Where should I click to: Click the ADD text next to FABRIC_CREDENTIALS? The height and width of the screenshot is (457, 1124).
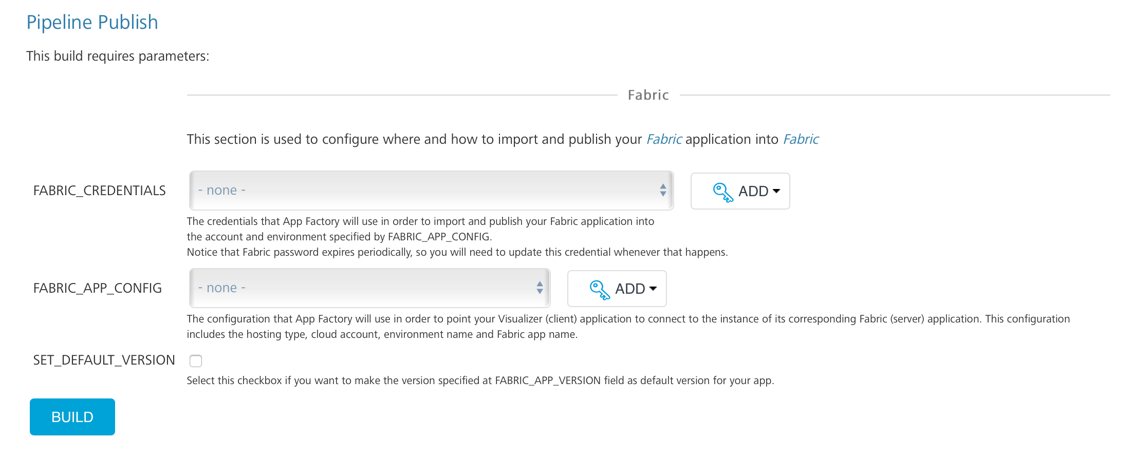tap(752, 192)
